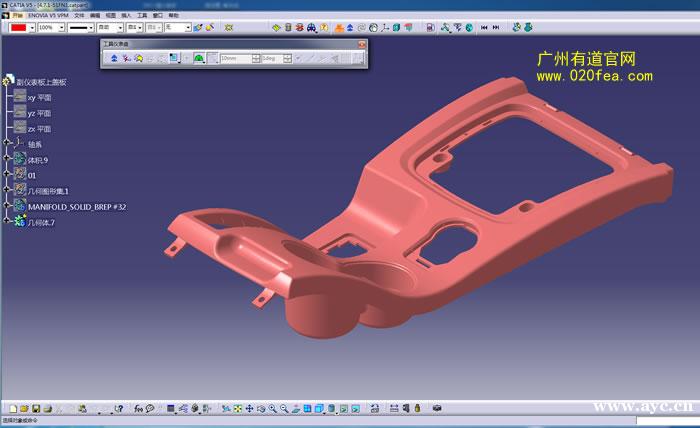This screenshot has height=428, width=700.
Task: Click the Zoom In magnifier icon
Action: [272, 408]
